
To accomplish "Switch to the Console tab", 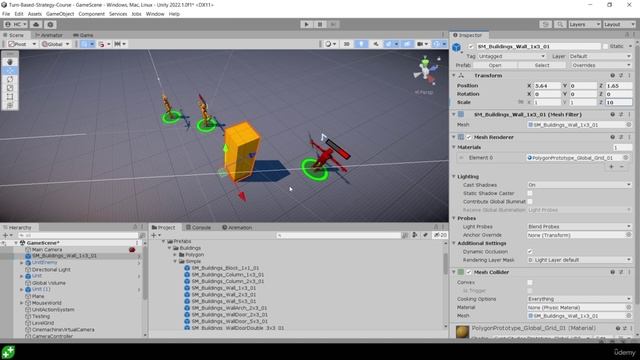I will [198, 227].
